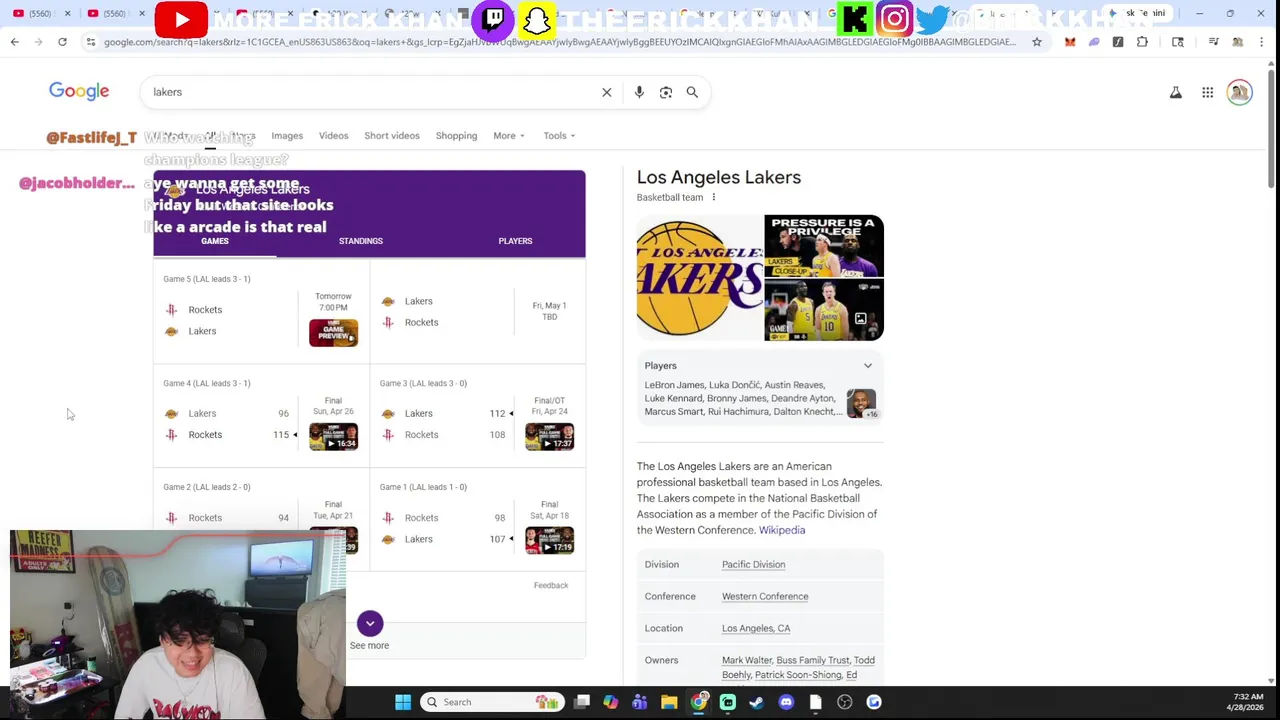Open Steam from the taskbar
Screen dimensions: 1280x720
click(757, 702)
